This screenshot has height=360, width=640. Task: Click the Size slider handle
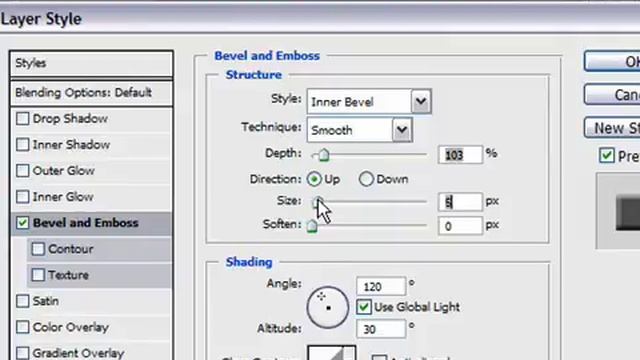click(318, 202)
